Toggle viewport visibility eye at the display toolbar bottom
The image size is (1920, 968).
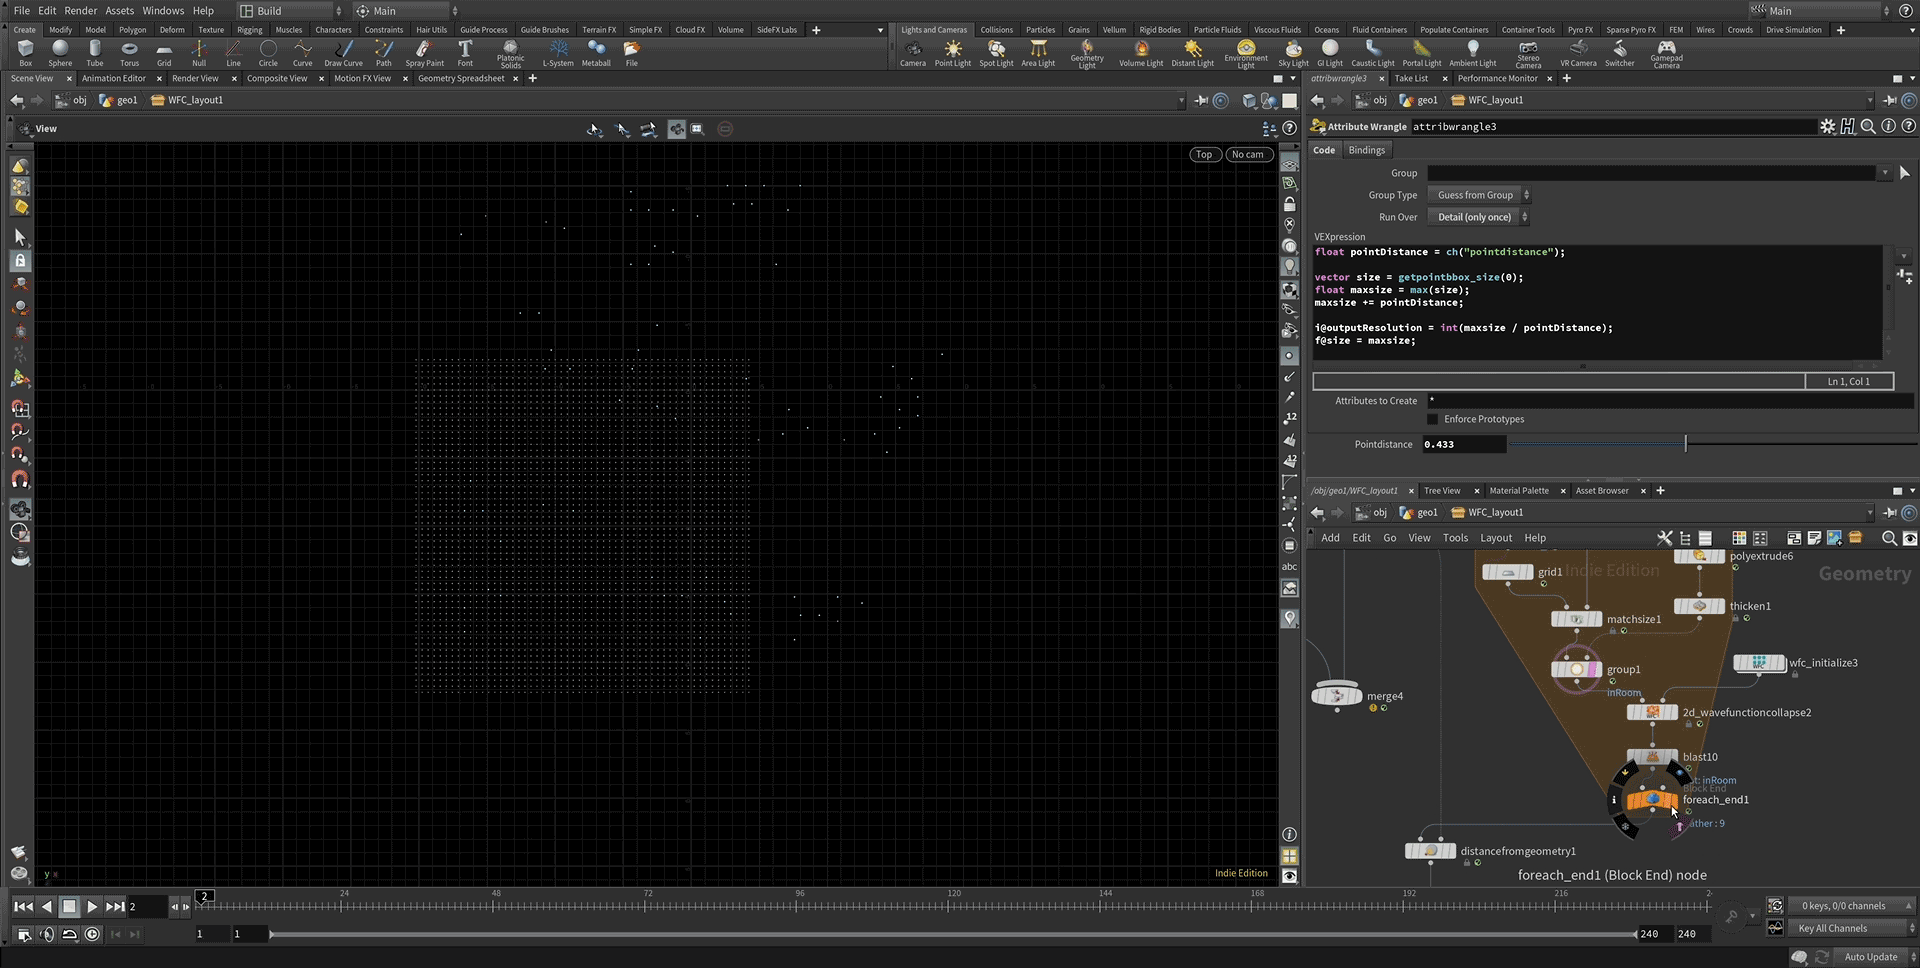[1290, 876]
